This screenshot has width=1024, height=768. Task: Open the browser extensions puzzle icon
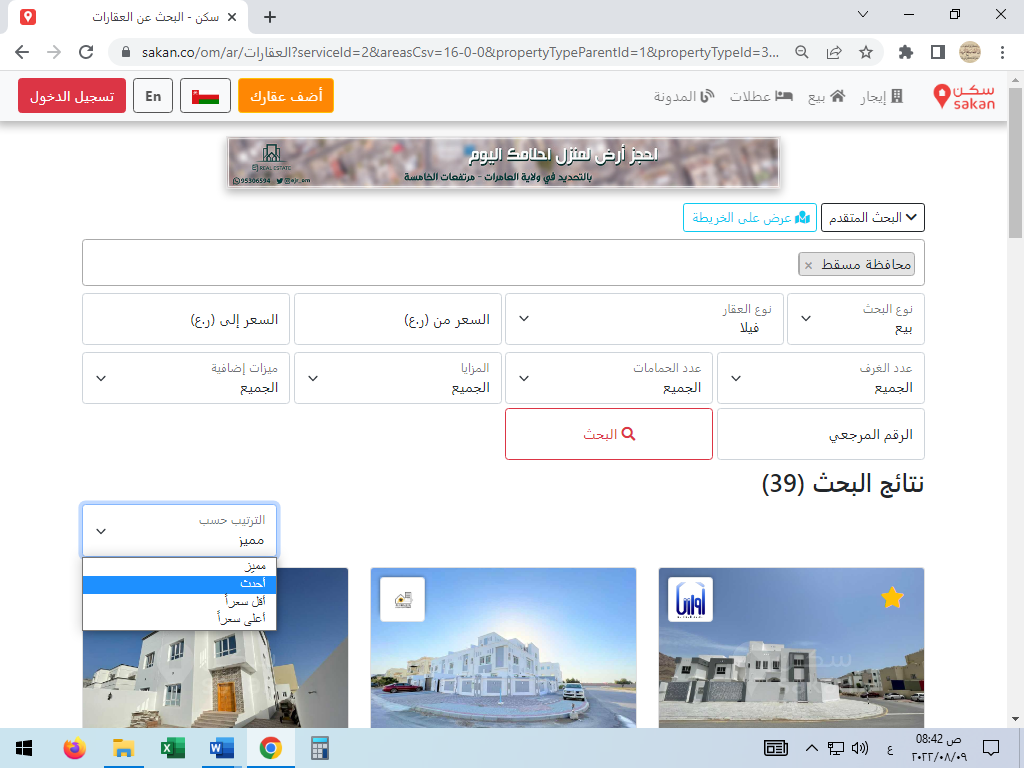pos(906,52)
